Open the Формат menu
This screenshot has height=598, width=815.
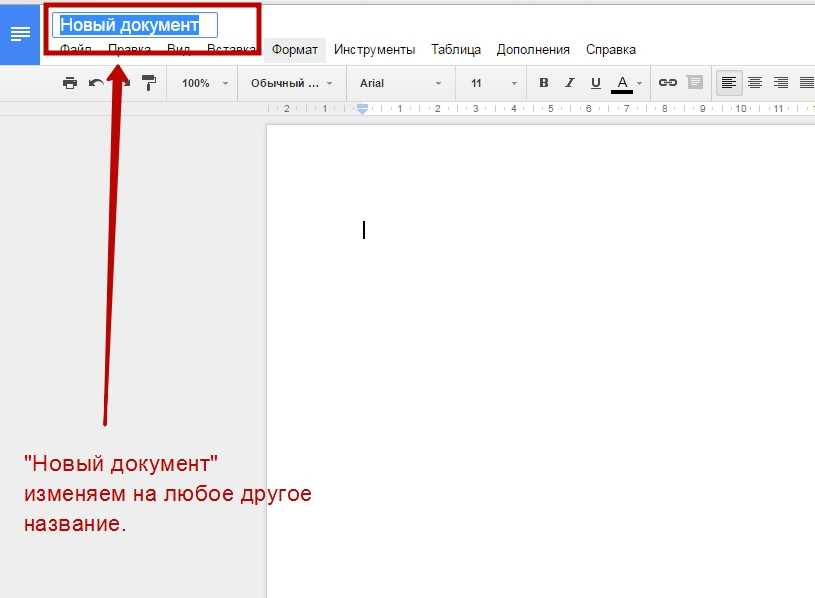tap(295, 49)
